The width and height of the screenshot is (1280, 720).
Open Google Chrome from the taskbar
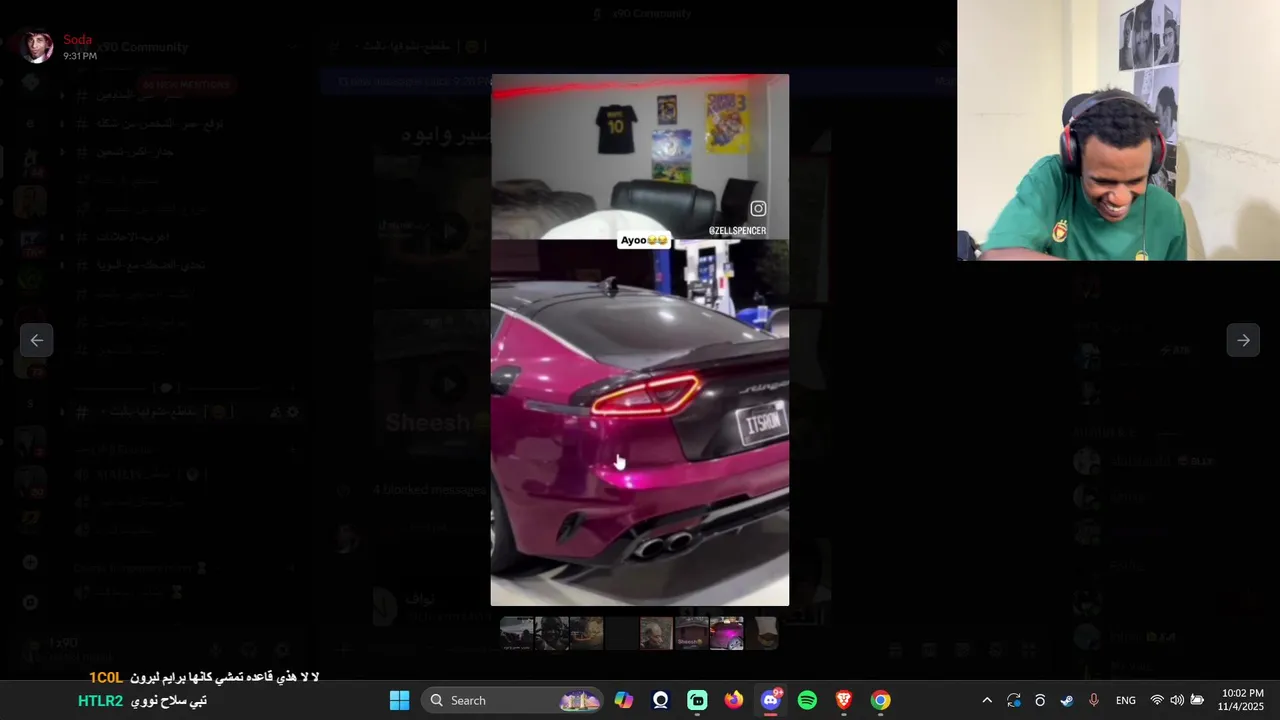click(x=880, y=700)
